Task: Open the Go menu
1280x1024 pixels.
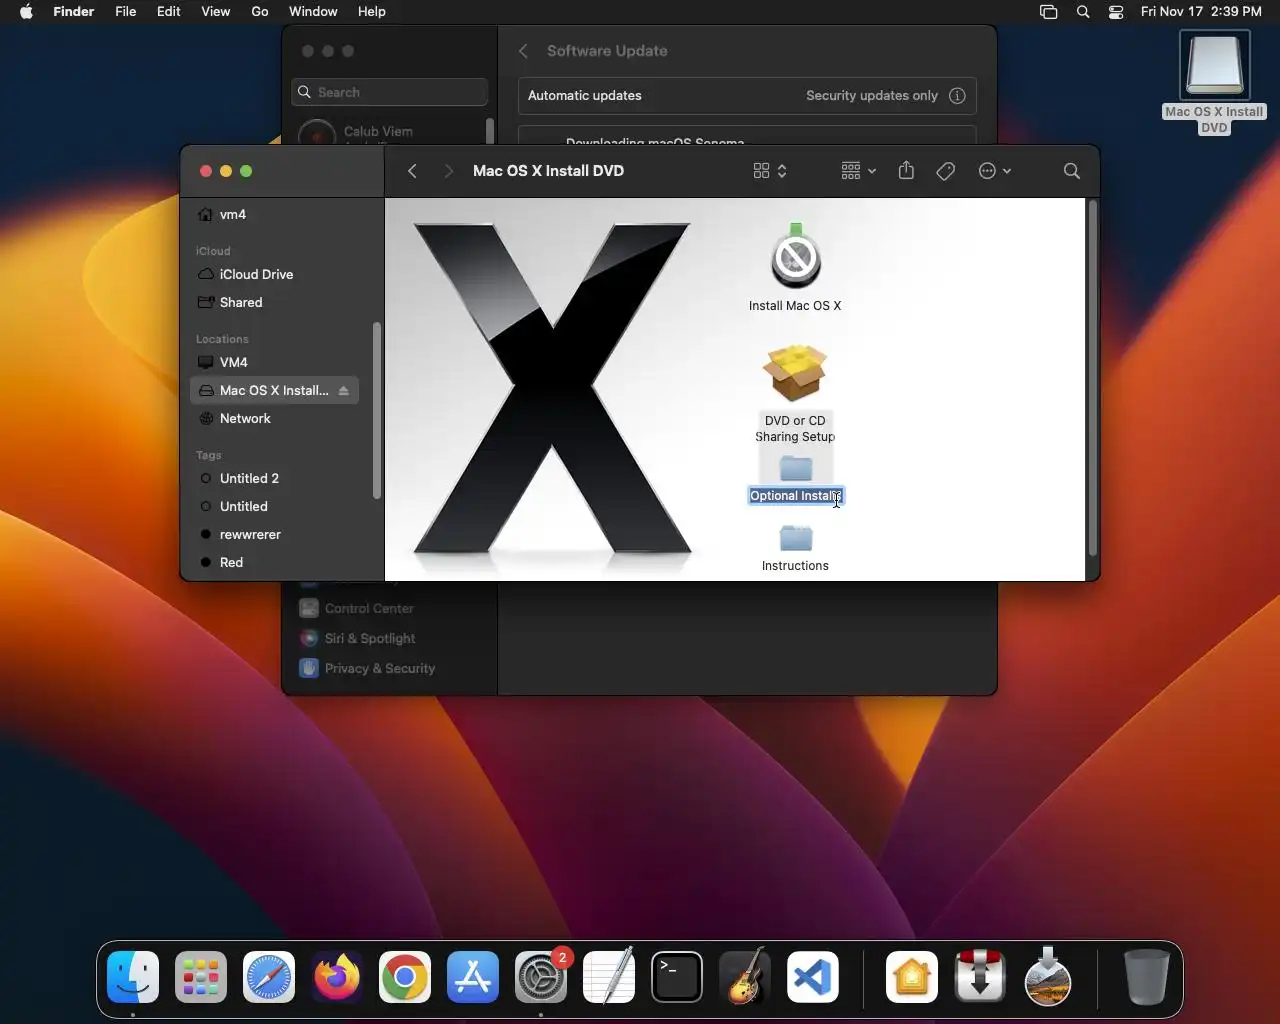Action: (x=260, y=12)
